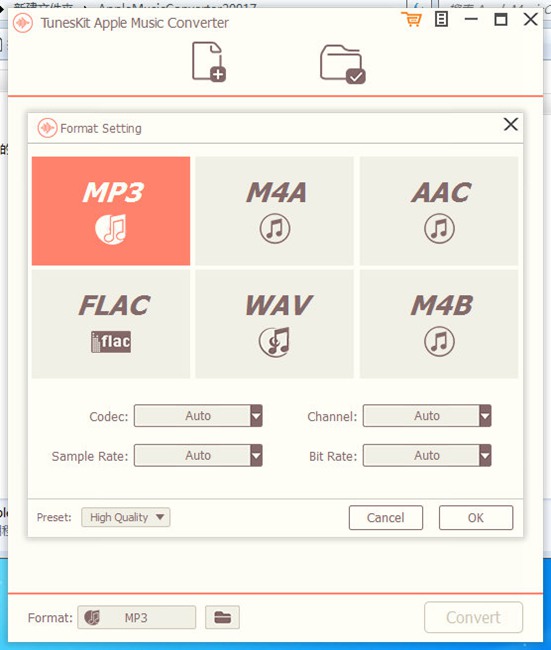Screen dimensions: 551x650
Task: Open the menu list icon in title bar
Action: [x=441, y=19]
